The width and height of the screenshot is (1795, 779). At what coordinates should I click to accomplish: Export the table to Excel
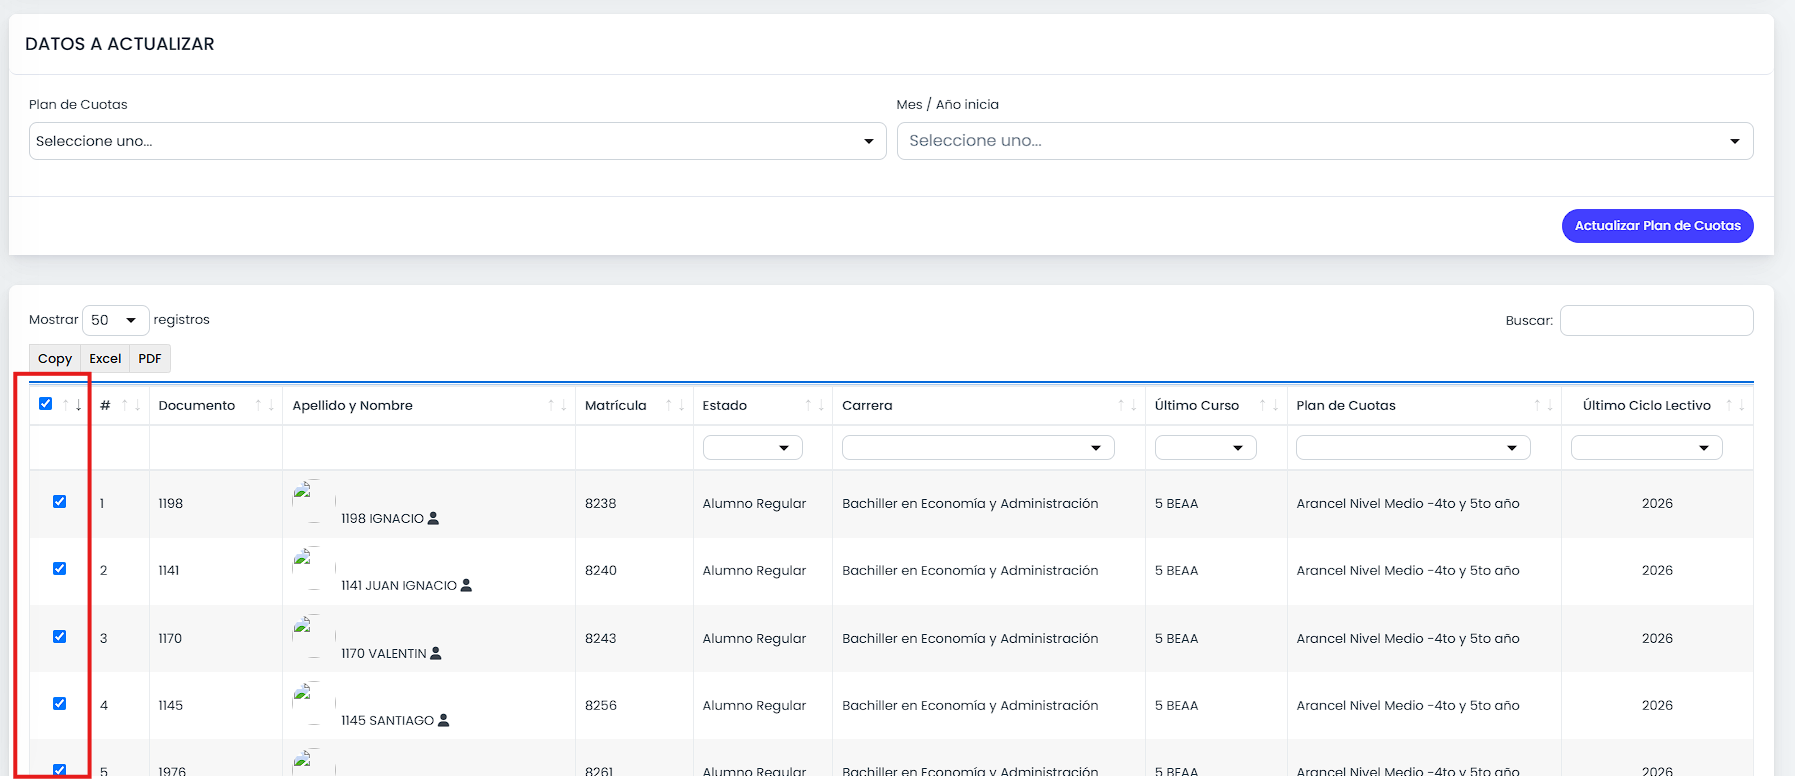click(x=105, y=359)
